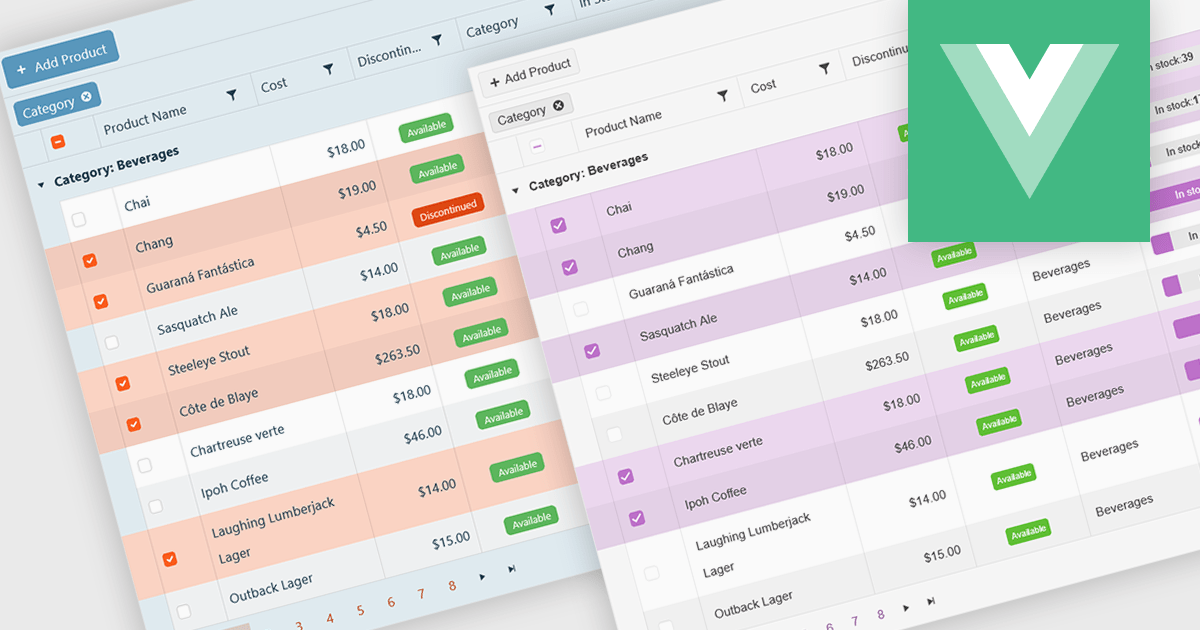Screen dimensions: 1200x630
Task: Go to page 7 in blue pager
Action: pos(421,594)
